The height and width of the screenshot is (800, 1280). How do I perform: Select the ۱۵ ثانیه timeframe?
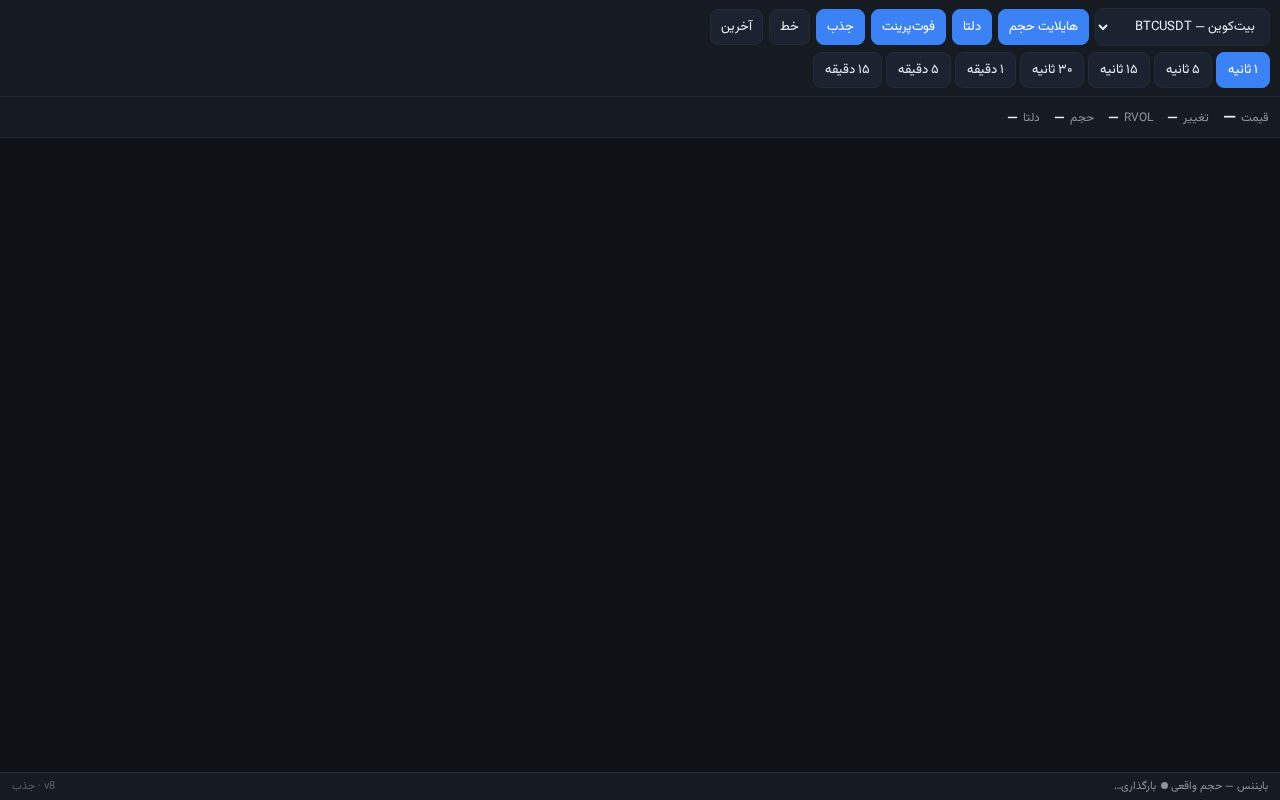tap(1119, 70)
